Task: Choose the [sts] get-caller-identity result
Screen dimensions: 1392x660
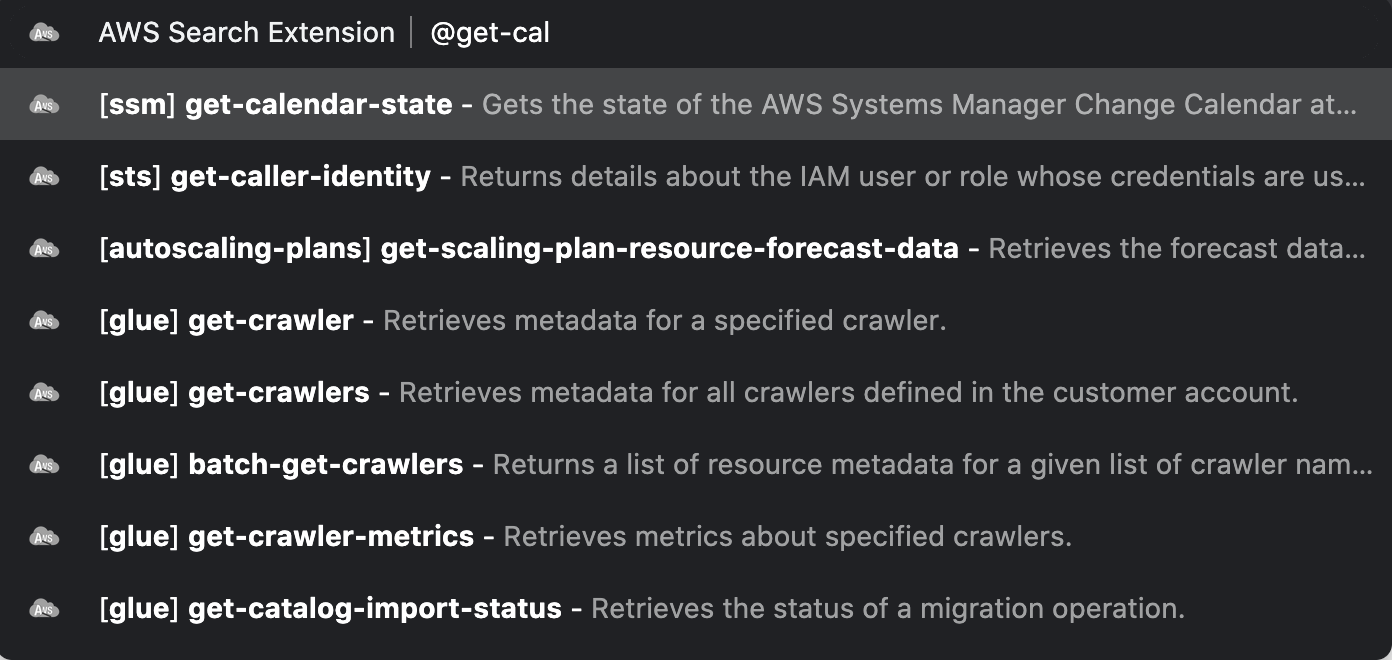Action: click(696, 176)
